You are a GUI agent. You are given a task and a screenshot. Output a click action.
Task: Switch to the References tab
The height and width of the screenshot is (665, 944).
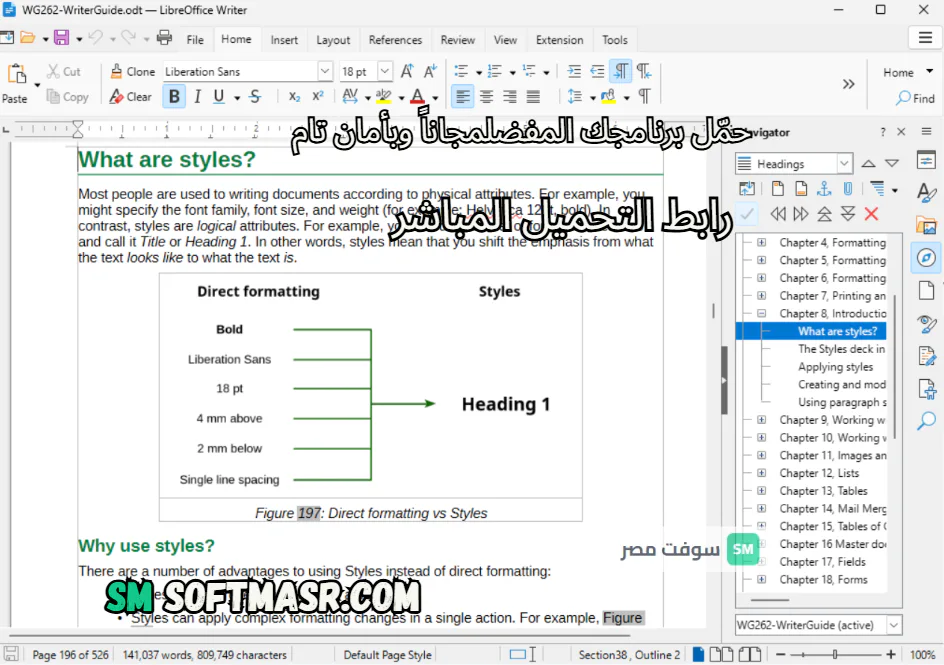(x=395, y=40)
